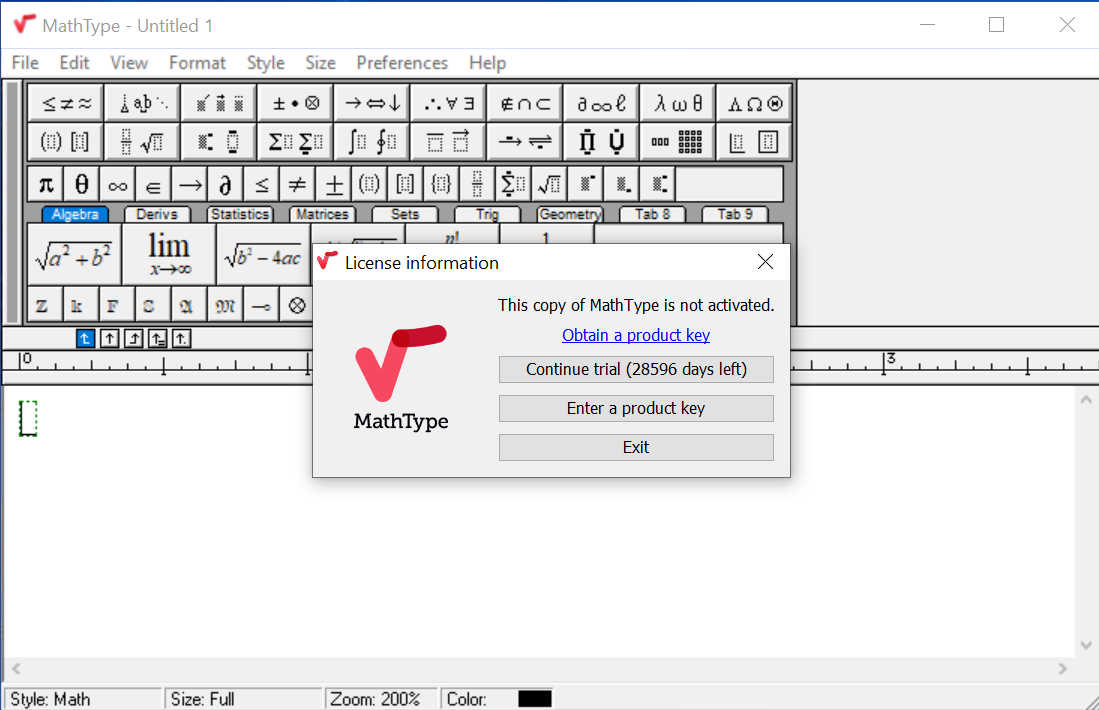Click the black Color swatch in status bar
This screenshot has height=710, width=1099.
point(535,699)
